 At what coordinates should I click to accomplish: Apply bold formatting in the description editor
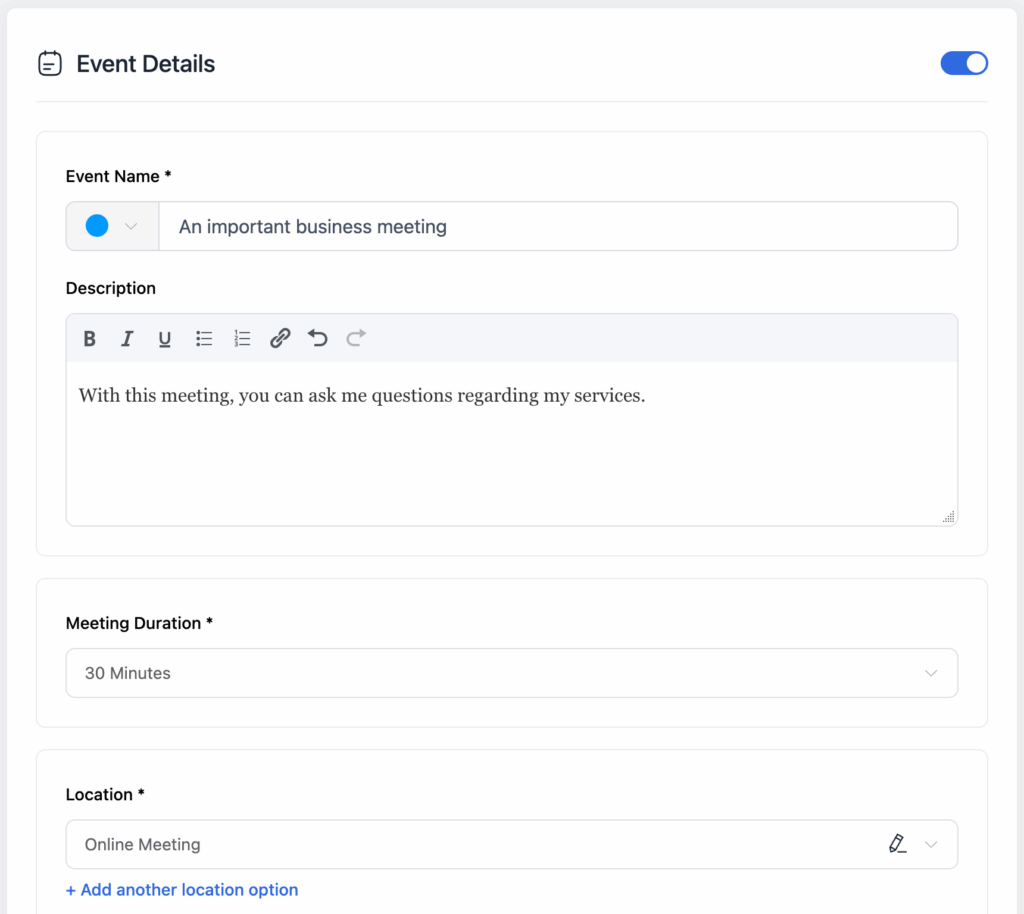(x=89, y=338)
